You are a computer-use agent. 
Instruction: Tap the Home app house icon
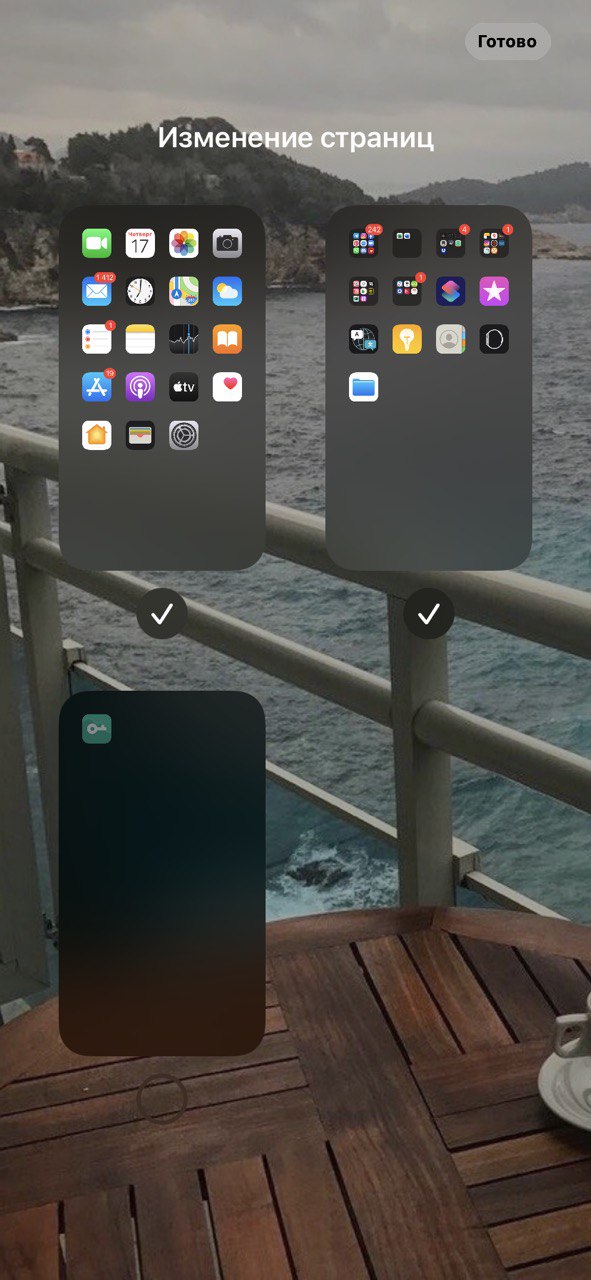tap(97, 435)
